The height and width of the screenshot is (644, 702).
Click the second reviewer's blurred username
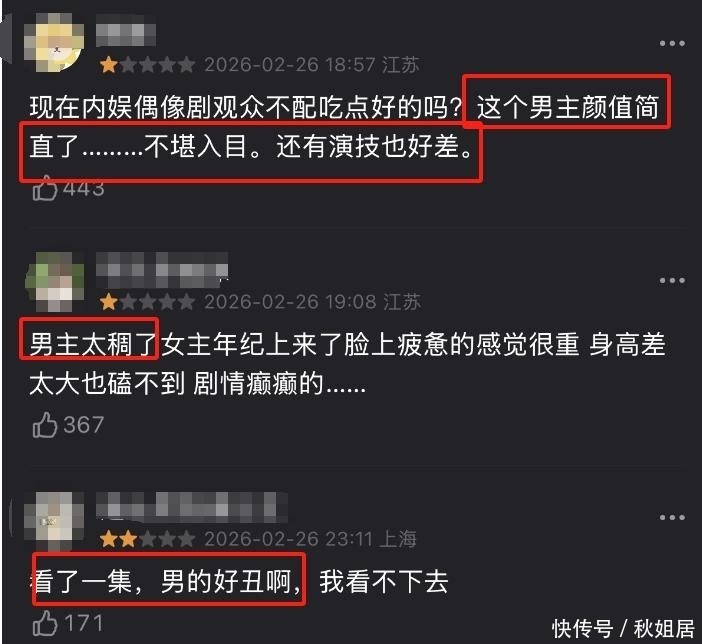pos(162,269)
